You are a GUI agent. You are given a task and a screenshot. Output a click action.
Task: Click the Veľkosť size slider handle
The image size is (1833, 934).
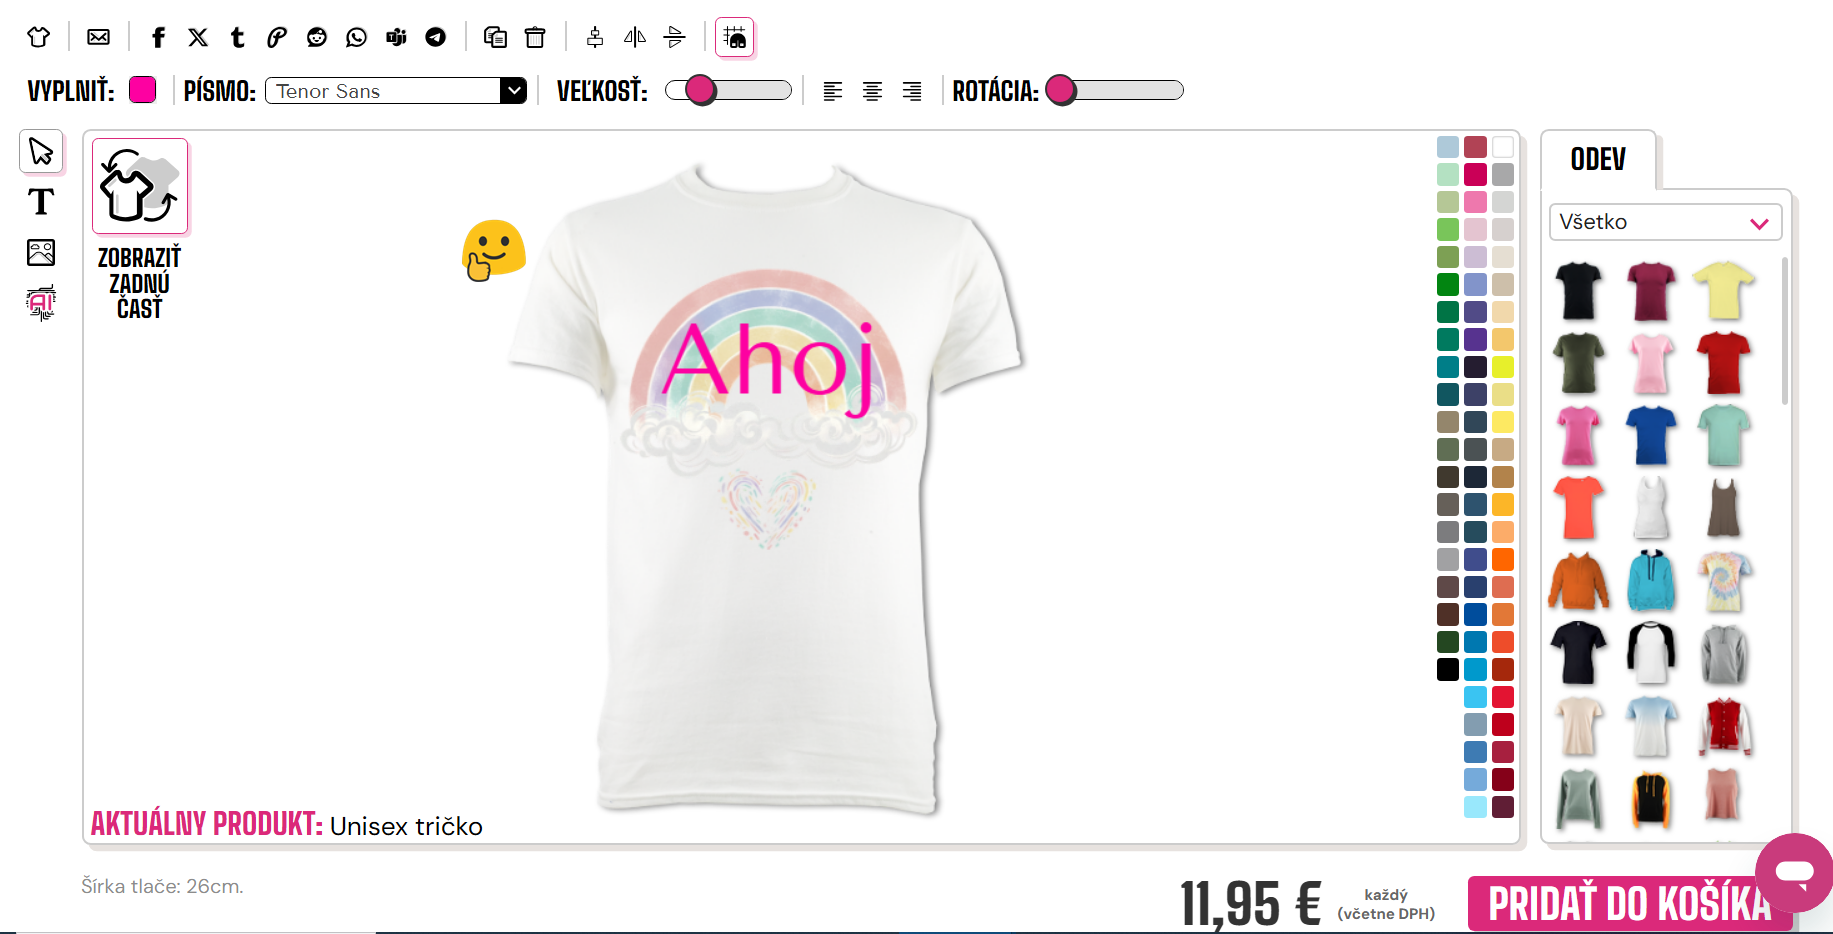701,90
